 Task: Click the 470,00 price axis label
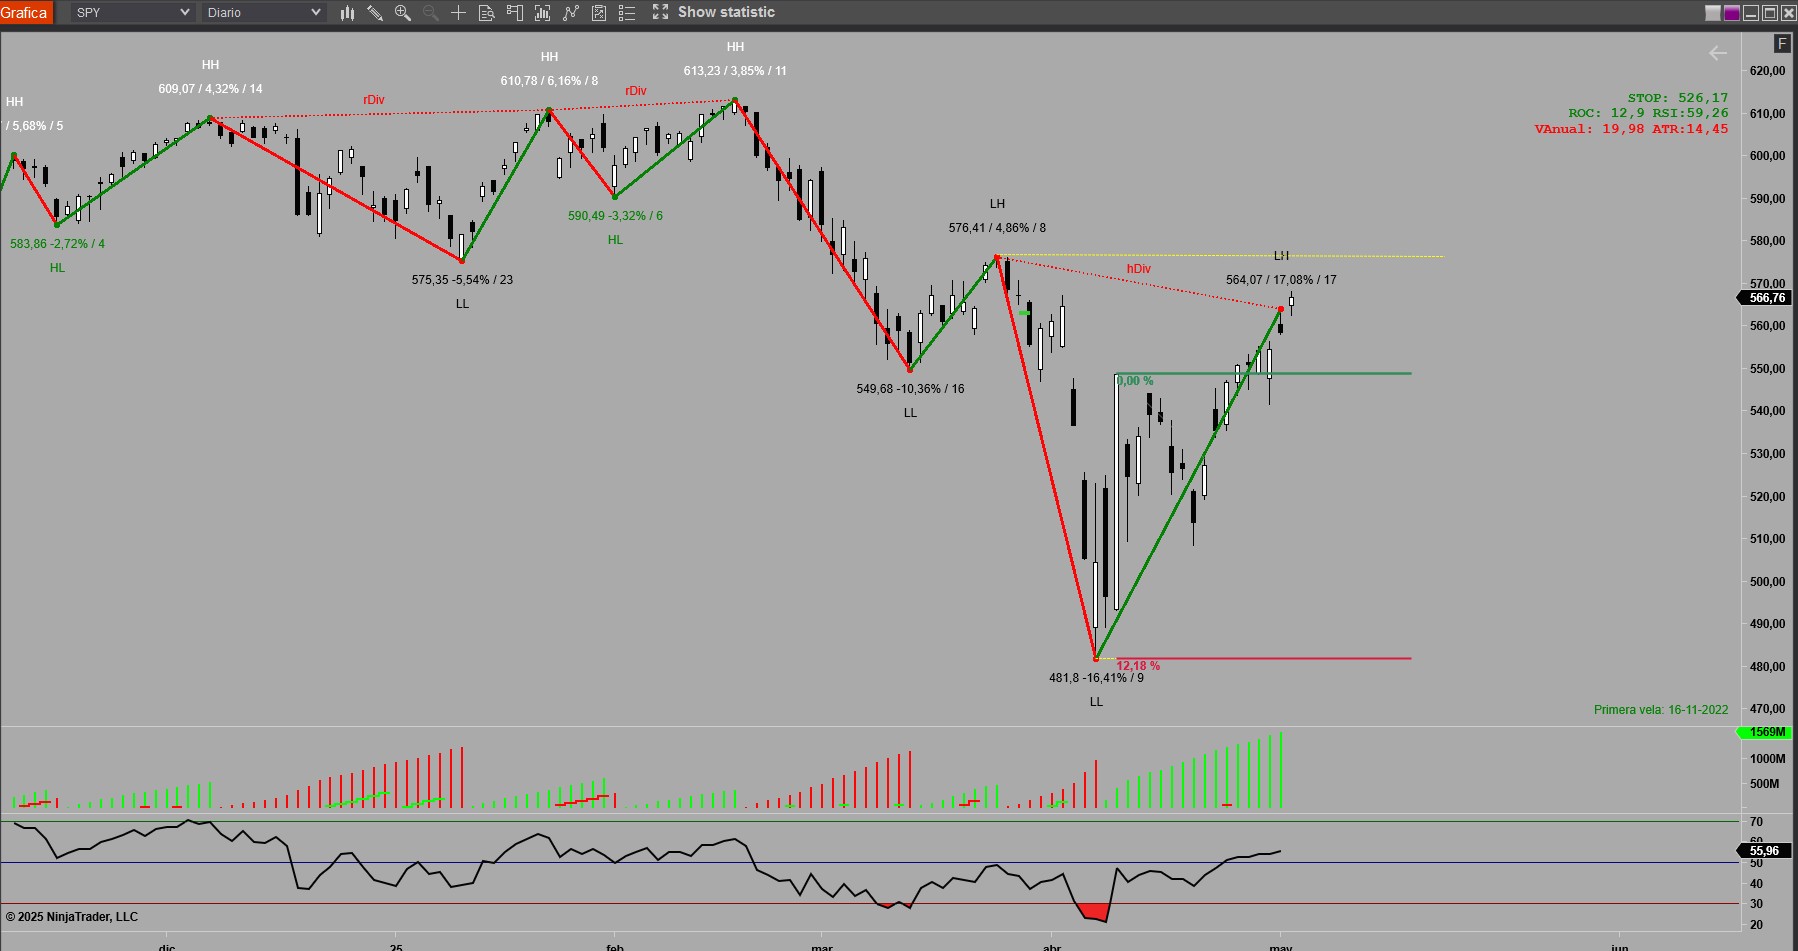tap(1767, 709)
